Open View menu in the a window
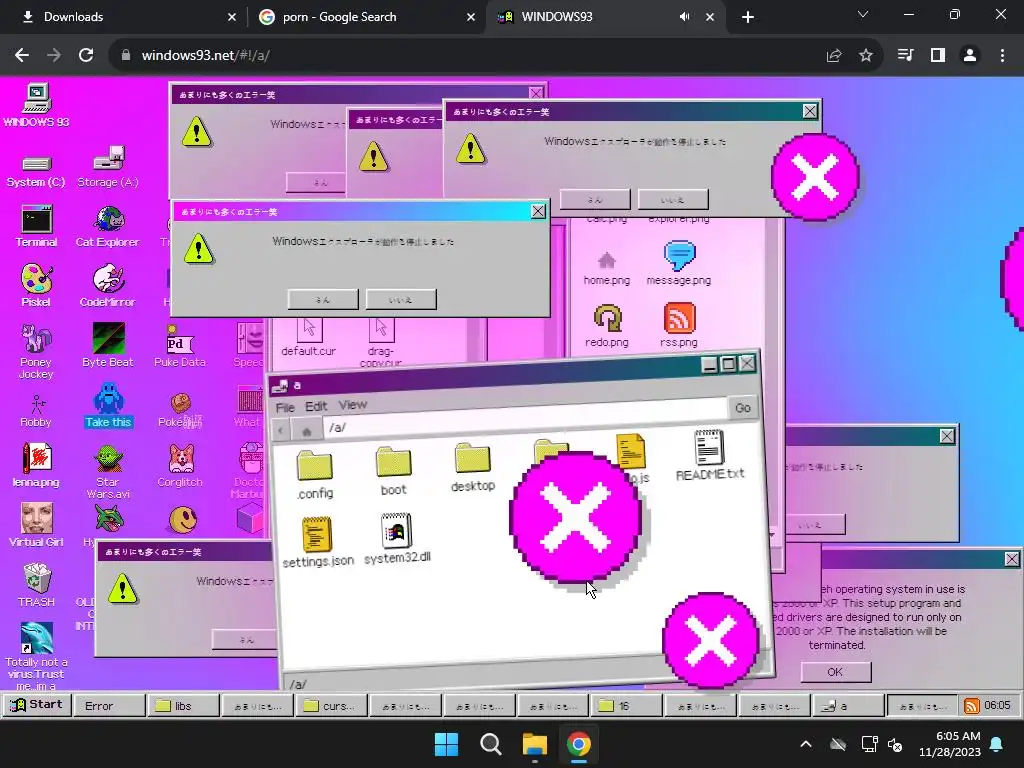 [353, 405]
